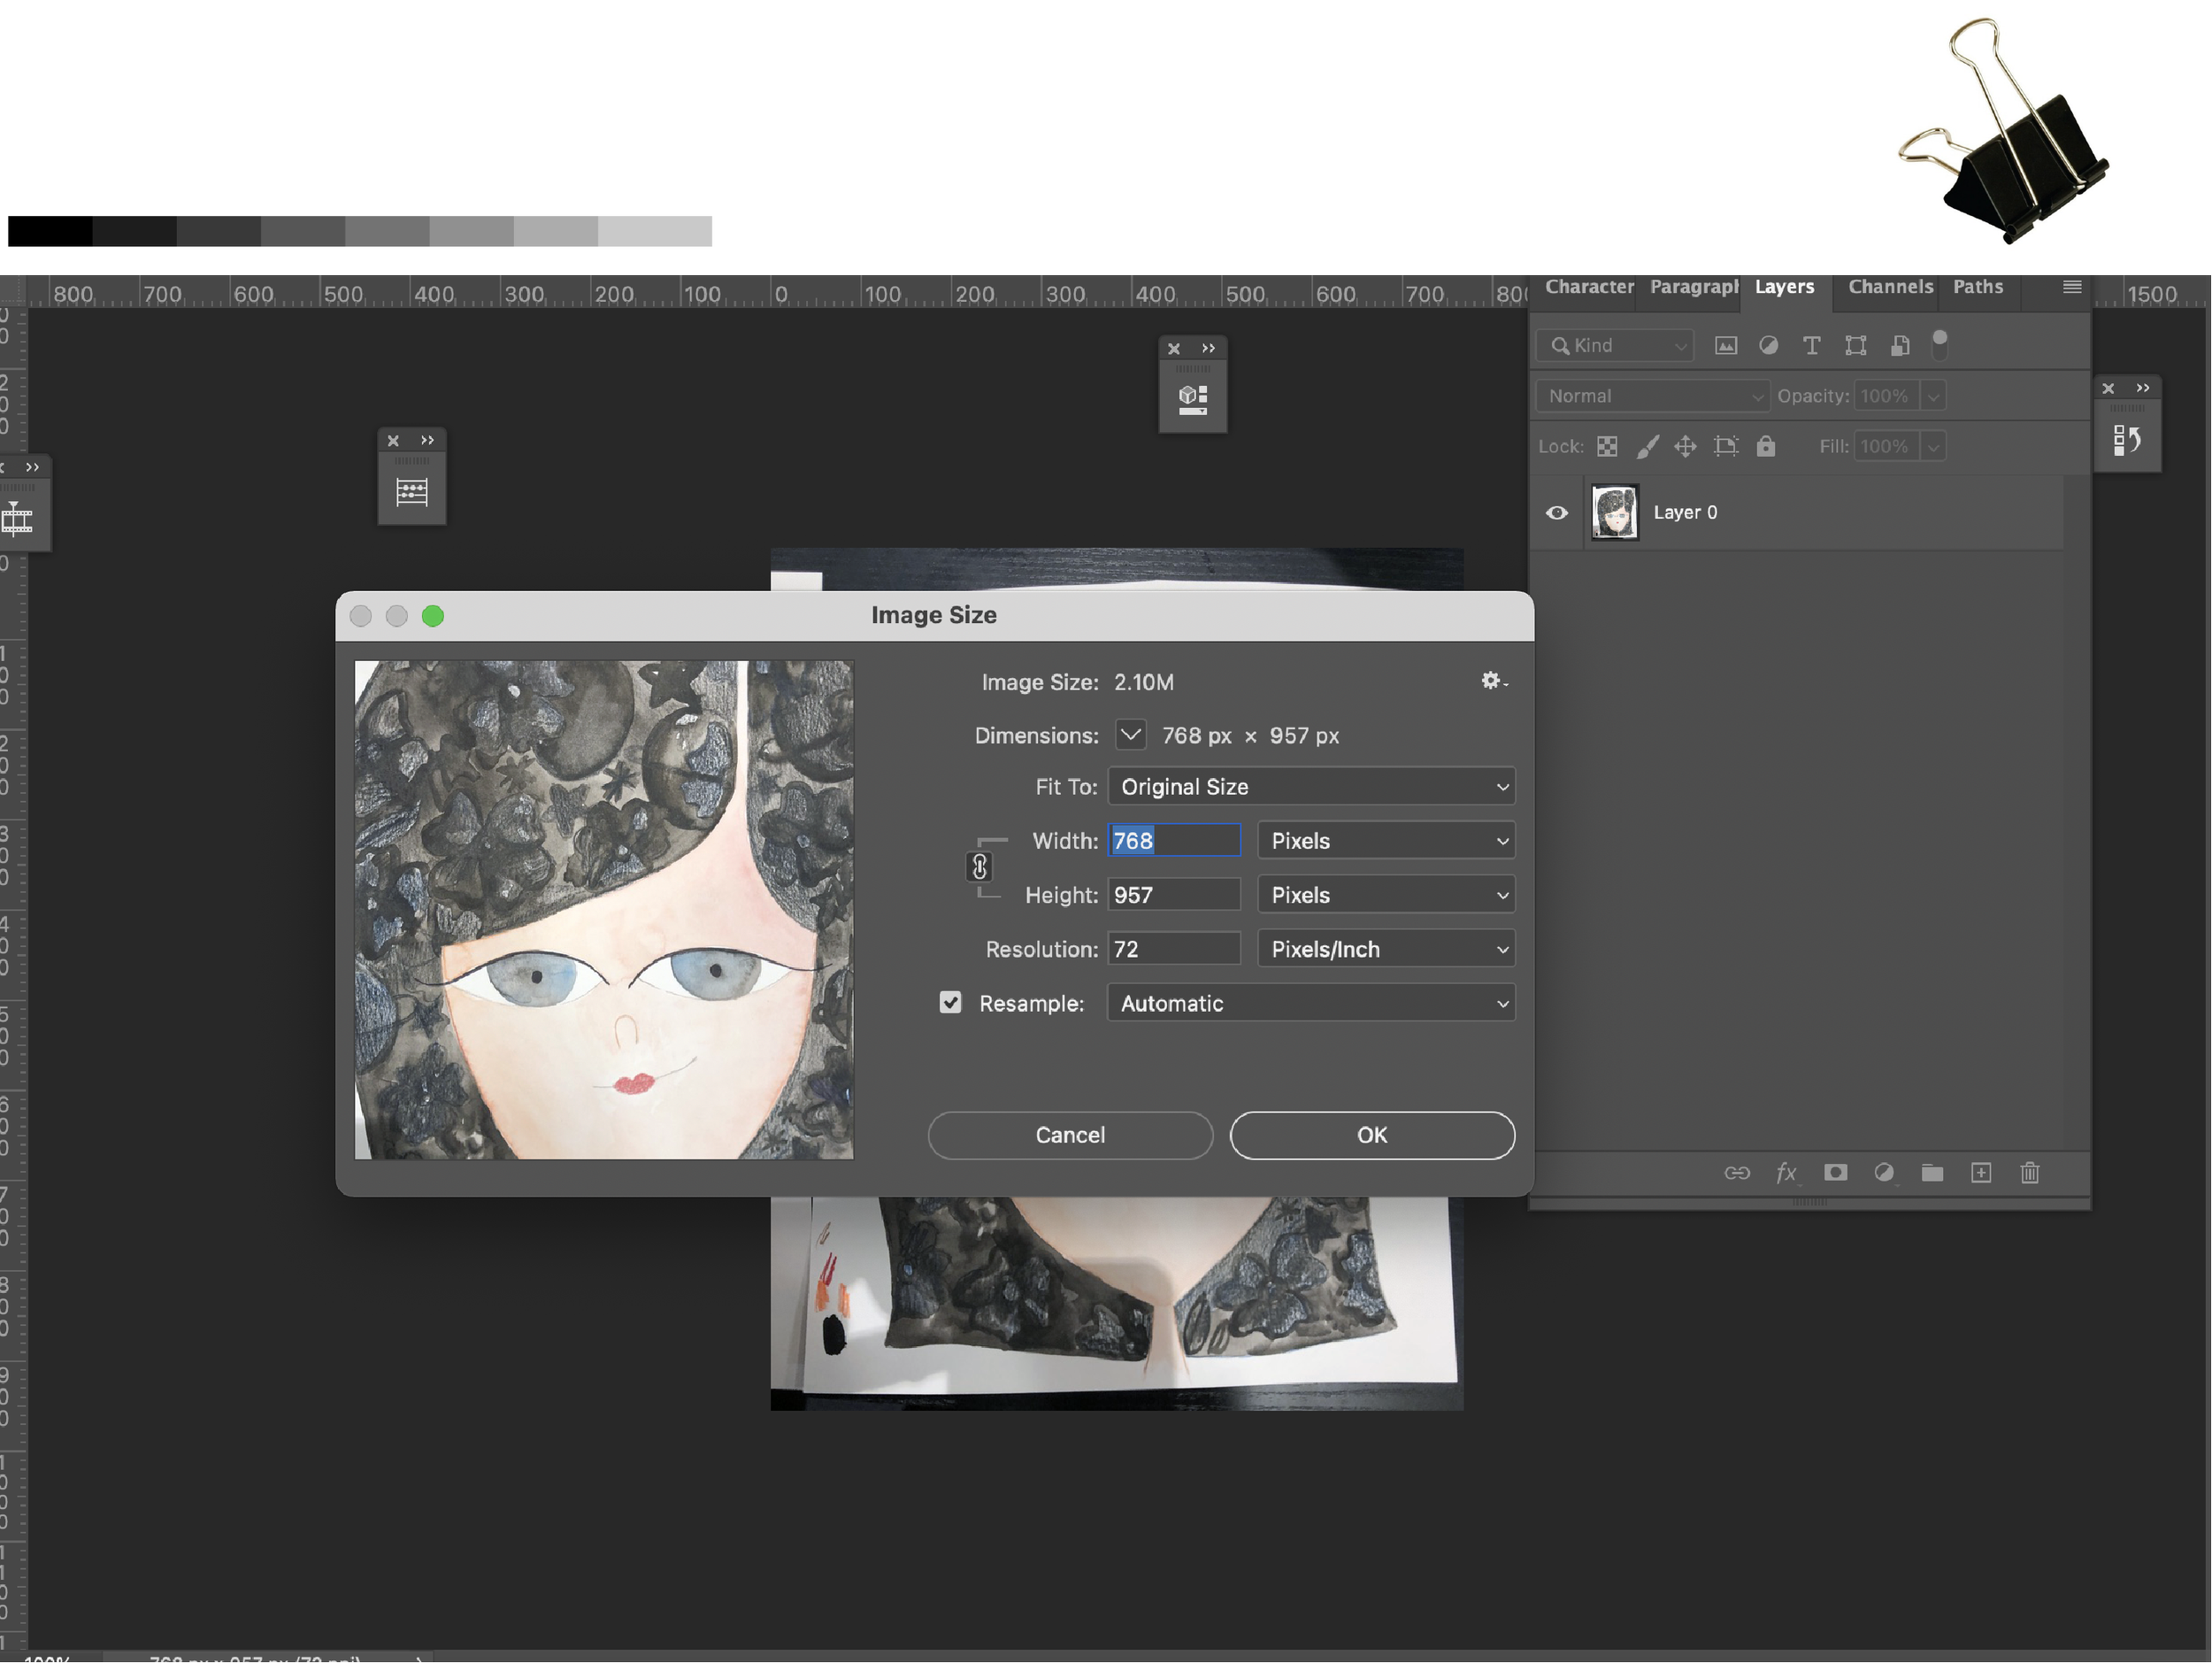Click the Height input field
This screenshot has height=1663, width=2212.
coord(1174,895)
